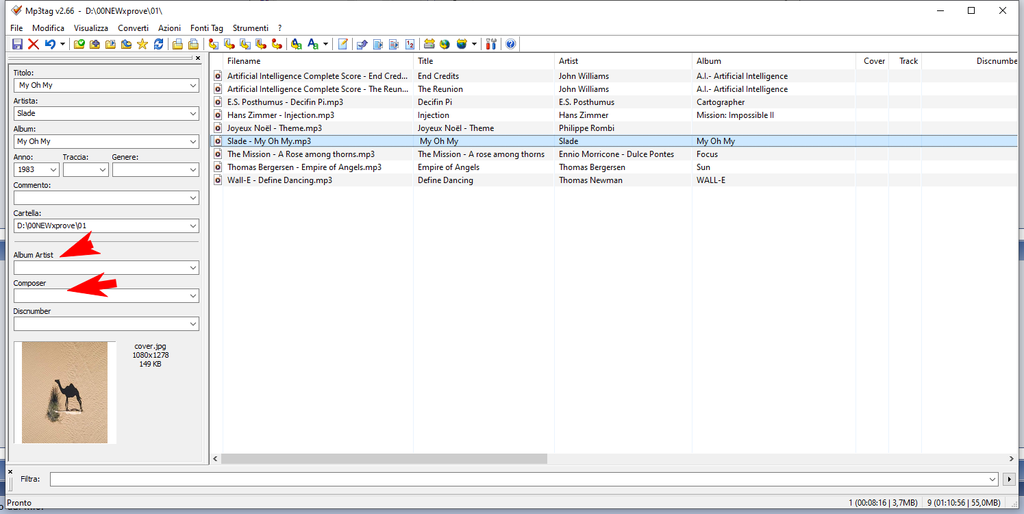Click the folder icon with green checkmark
The width and height of the screenshot is (1024, 514).
79,44
